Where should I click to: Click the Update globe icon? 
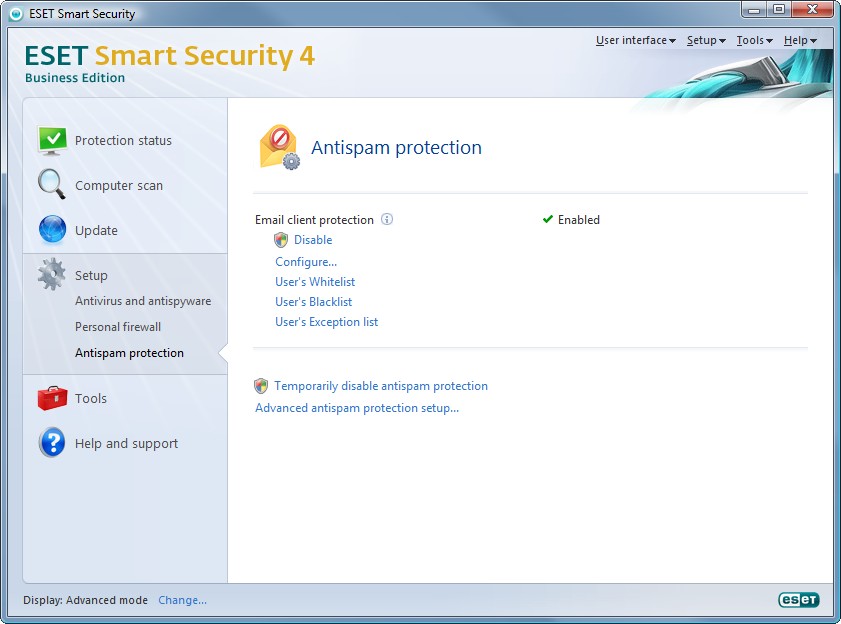(x=52, y=229)
